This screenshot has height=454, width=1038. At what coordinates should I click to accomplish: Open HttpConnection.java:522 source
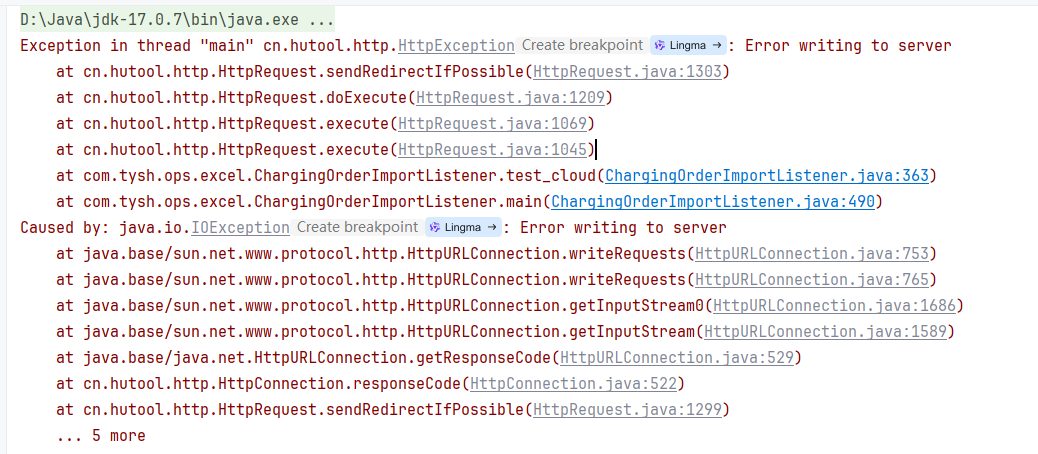[575, 383]
